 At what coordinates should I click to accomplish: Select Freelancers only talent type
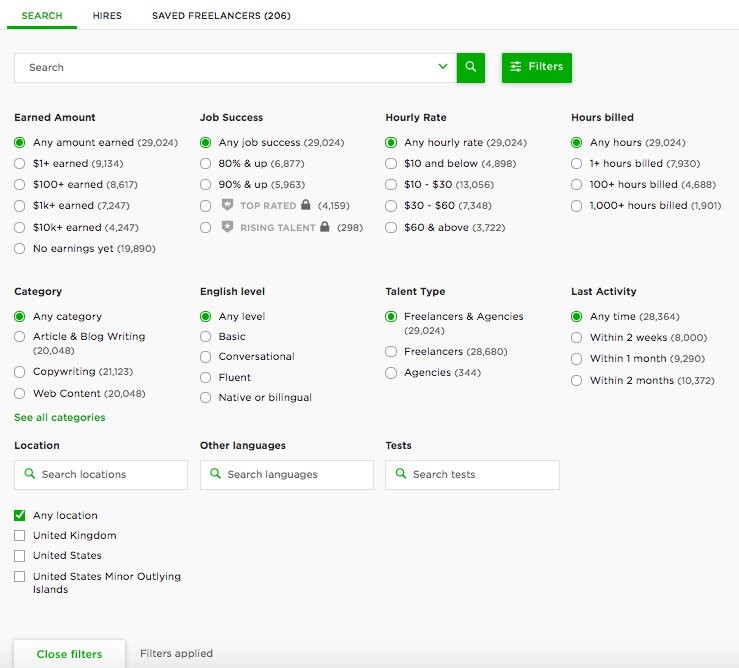pyautogui.click(x=391, y=352)
